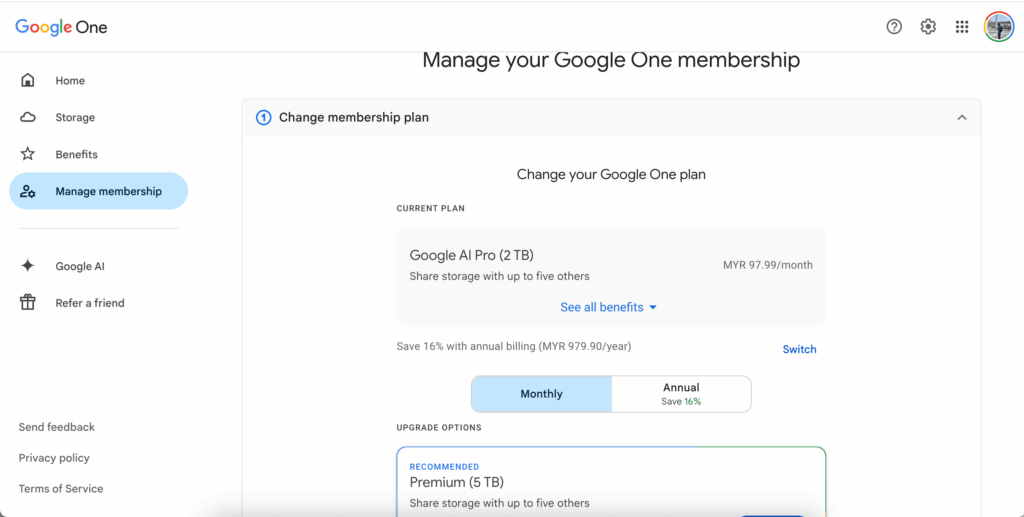
Task: Open the Google apps grid icon
Action: click(962, 27)
